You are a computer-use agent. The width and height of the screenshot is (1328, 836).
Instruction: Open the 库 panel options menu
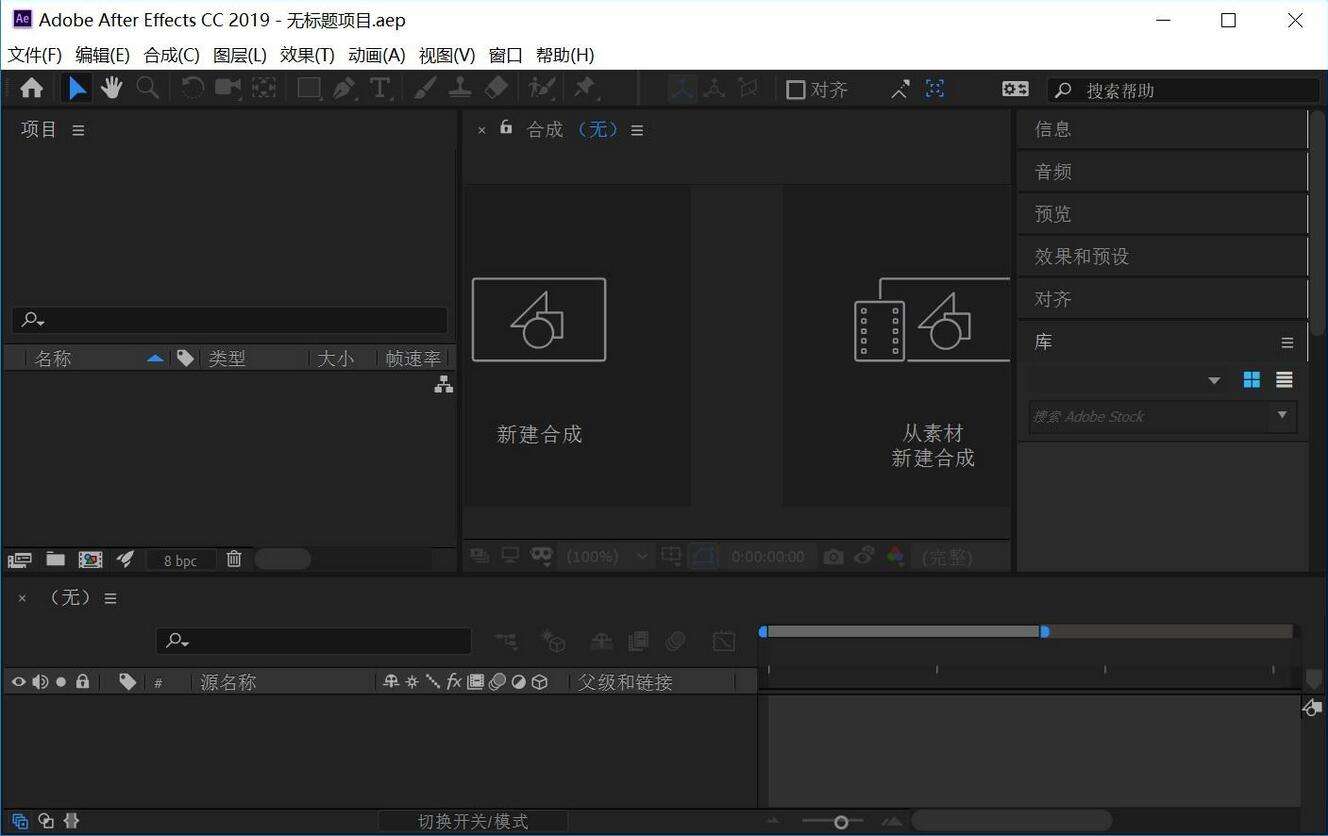click(x=1287, y=343)
